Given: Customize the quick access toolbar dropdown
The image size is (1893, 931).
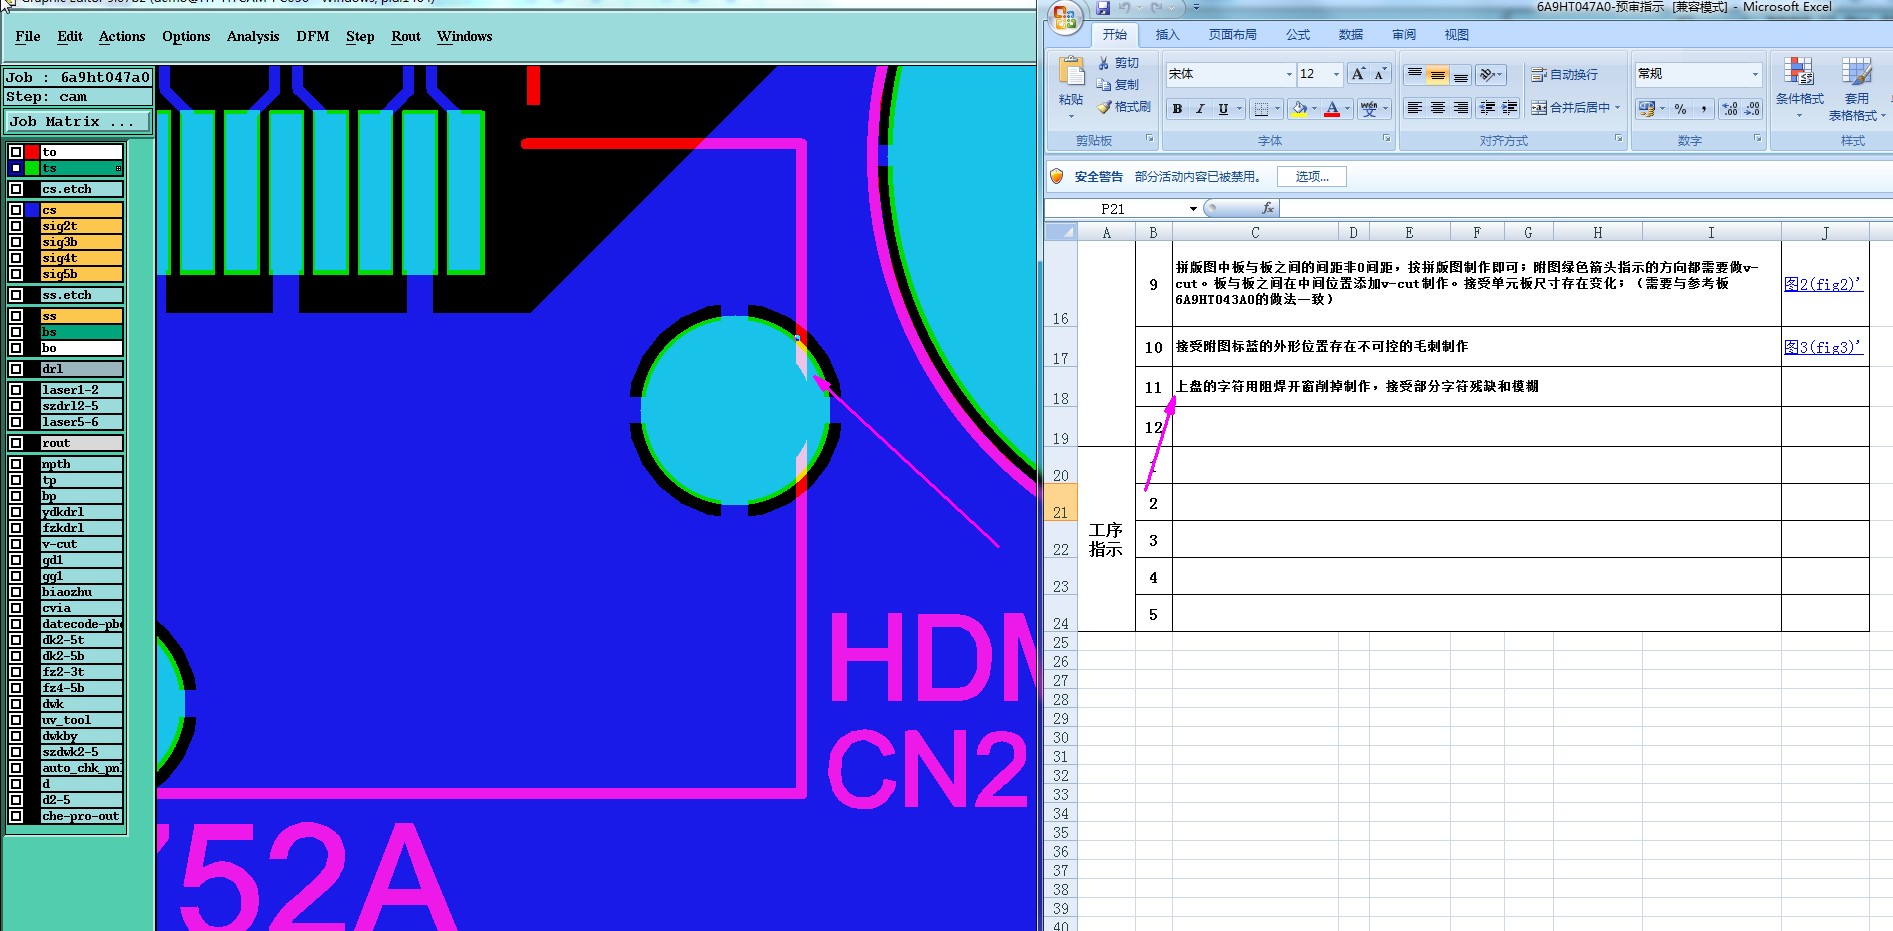Looking at the screenshot, I should coord(1196,8).
